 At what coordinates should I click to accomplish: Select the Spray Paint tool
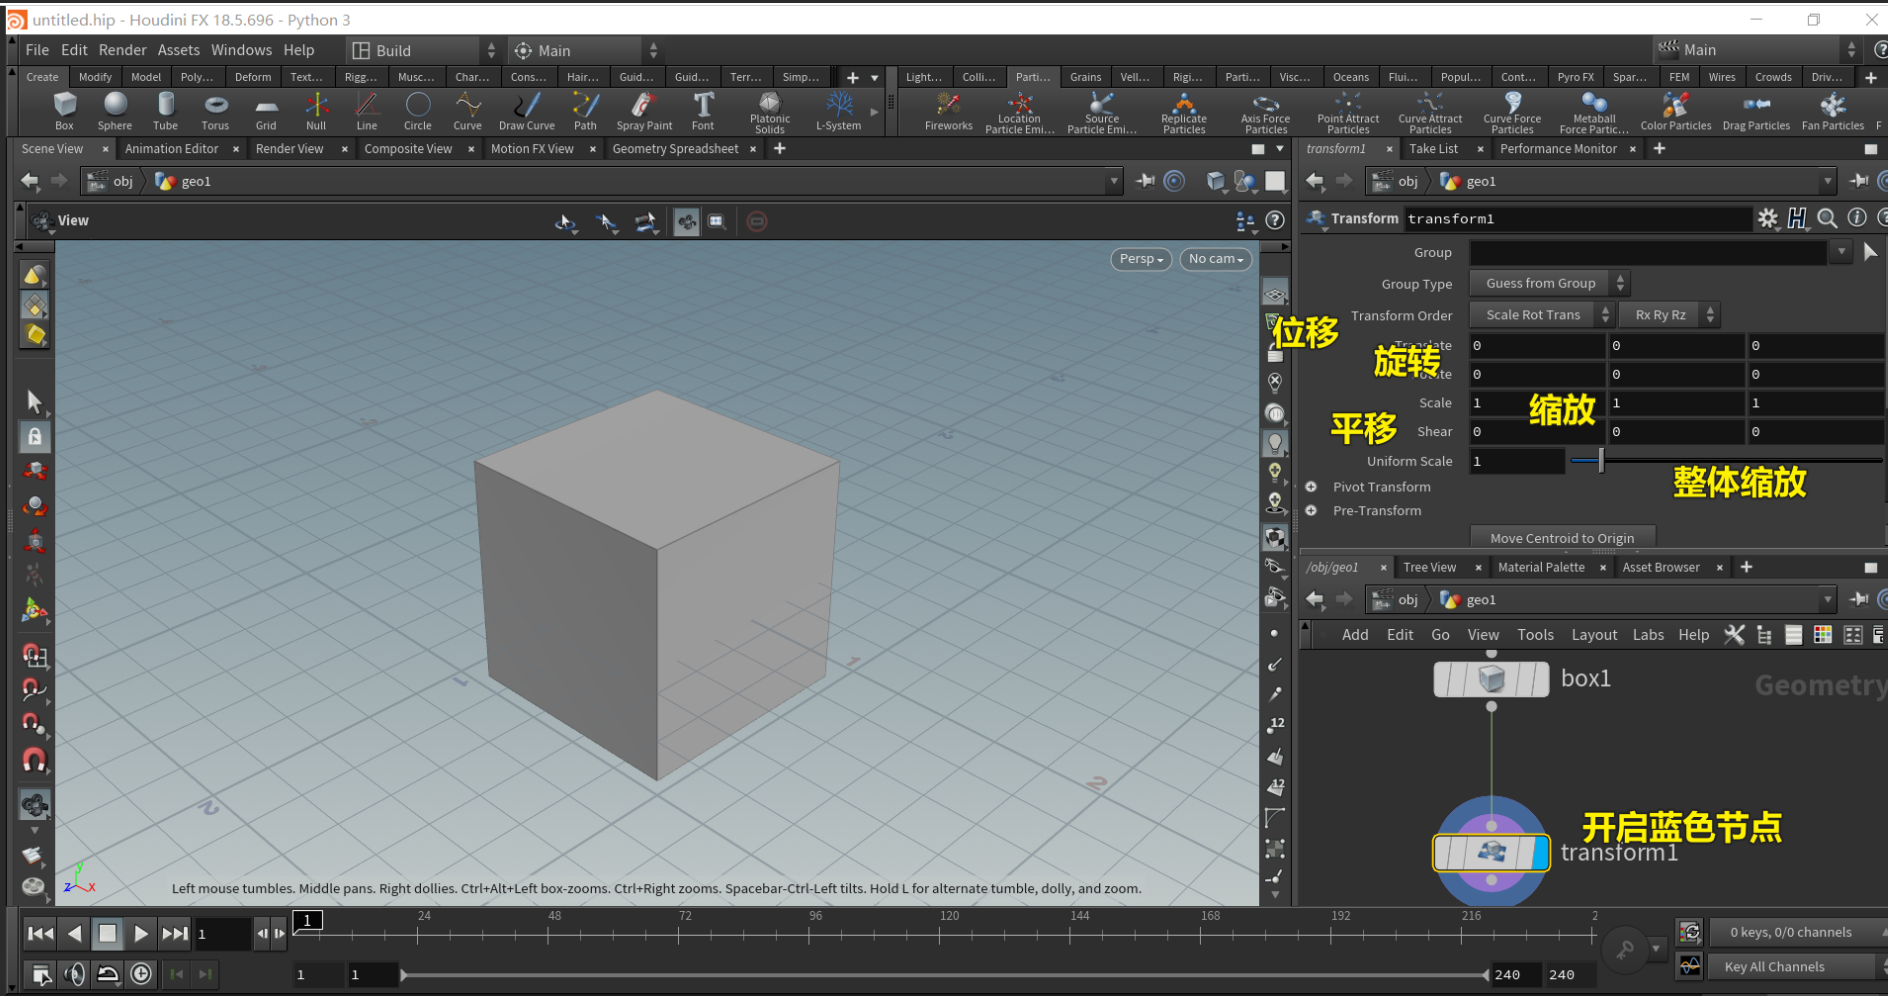tap(644, 111)
